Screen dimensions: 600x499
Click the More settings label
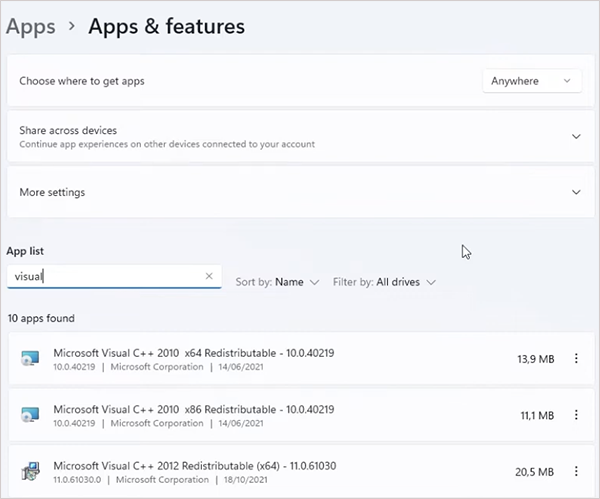click(x=52, y=192)
